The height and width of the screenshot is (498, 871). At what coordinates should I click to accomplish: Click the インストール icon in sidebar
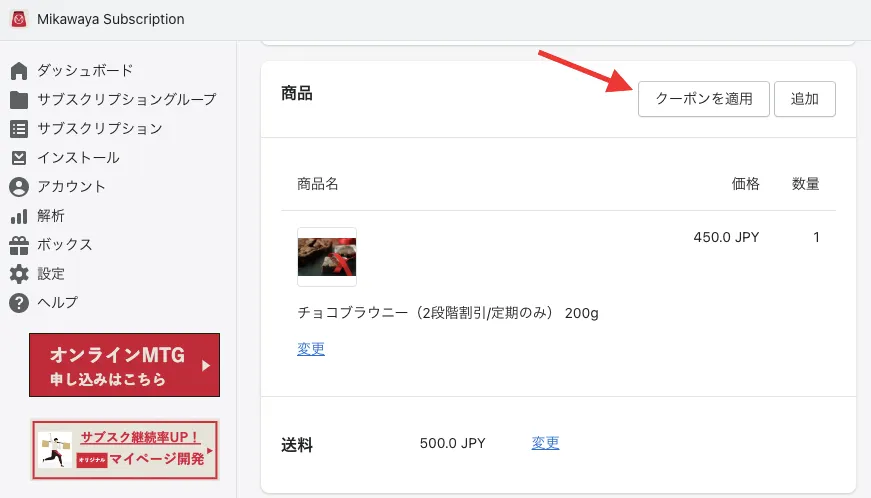(x=19, y=158)
